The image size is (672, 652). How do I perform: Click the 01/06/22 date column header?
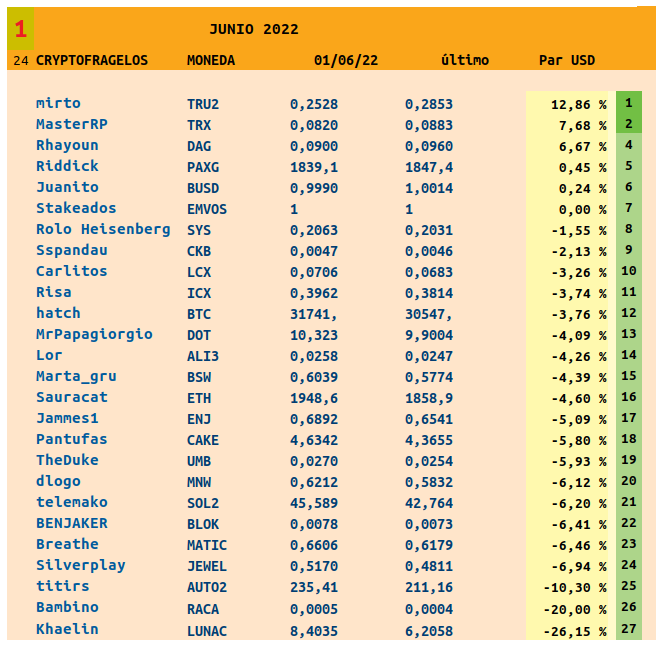346,60
